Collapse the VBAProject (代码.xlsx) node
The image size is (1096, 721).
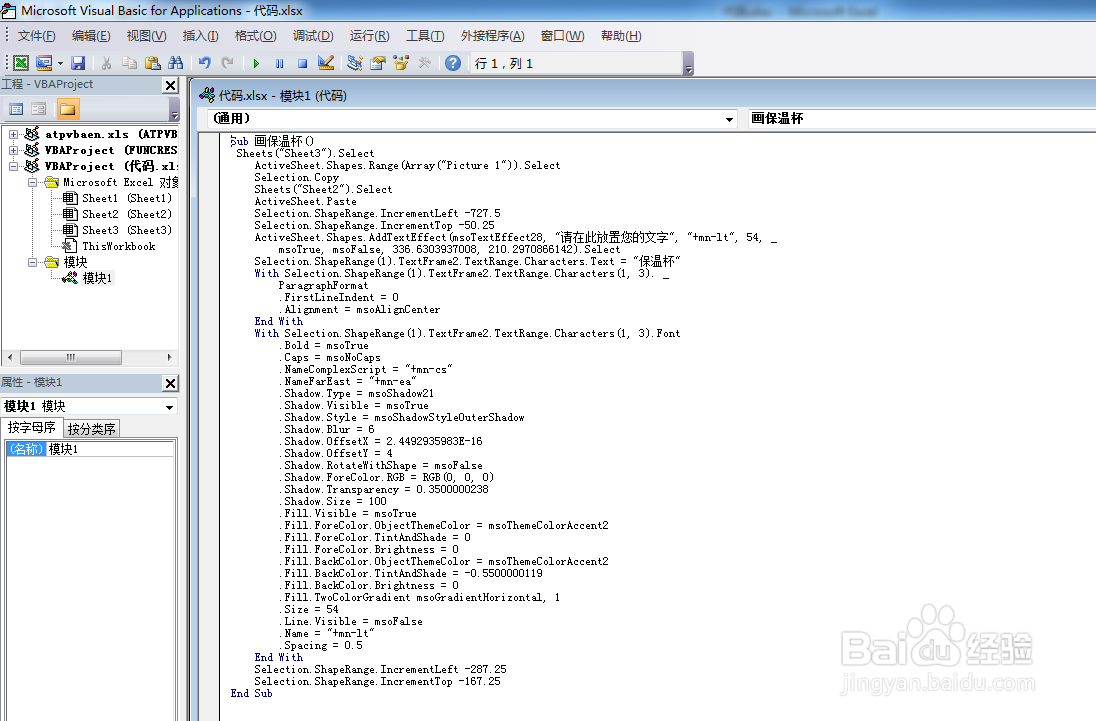13,166
